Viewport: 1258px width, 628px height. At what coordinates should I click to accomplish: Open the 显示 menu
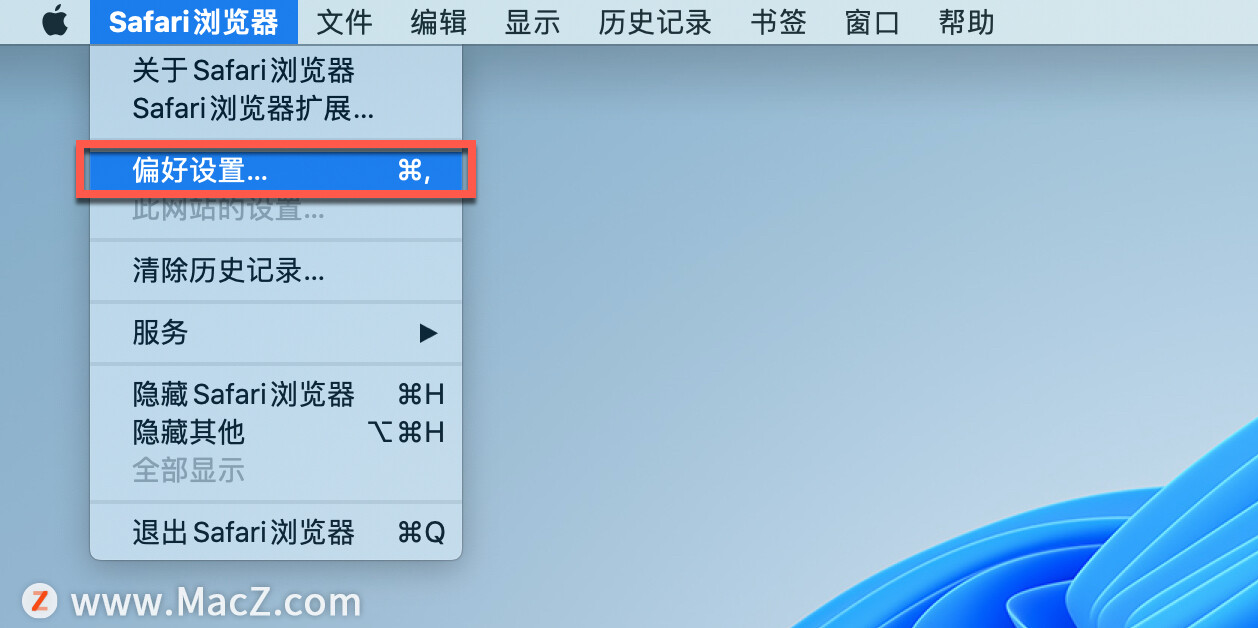point(532,22)
